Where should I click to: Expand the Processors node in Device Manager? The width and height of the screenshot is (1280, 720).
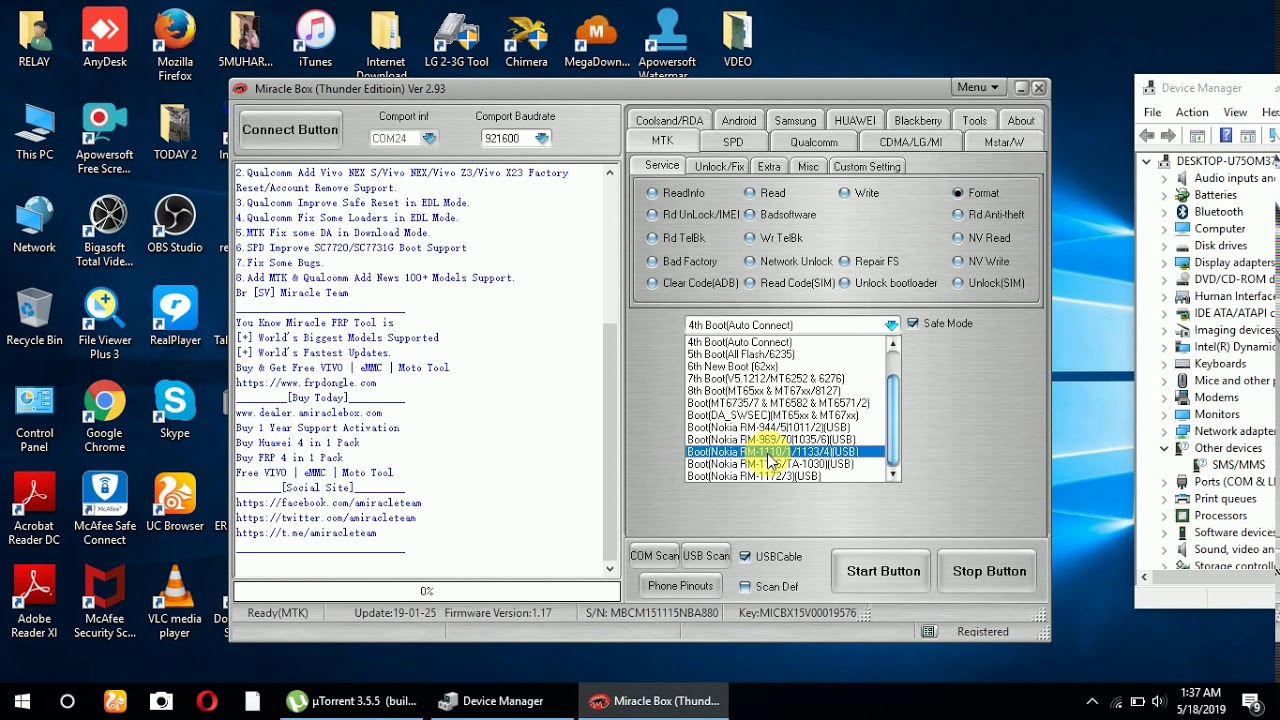click(x=1164, y=516)
